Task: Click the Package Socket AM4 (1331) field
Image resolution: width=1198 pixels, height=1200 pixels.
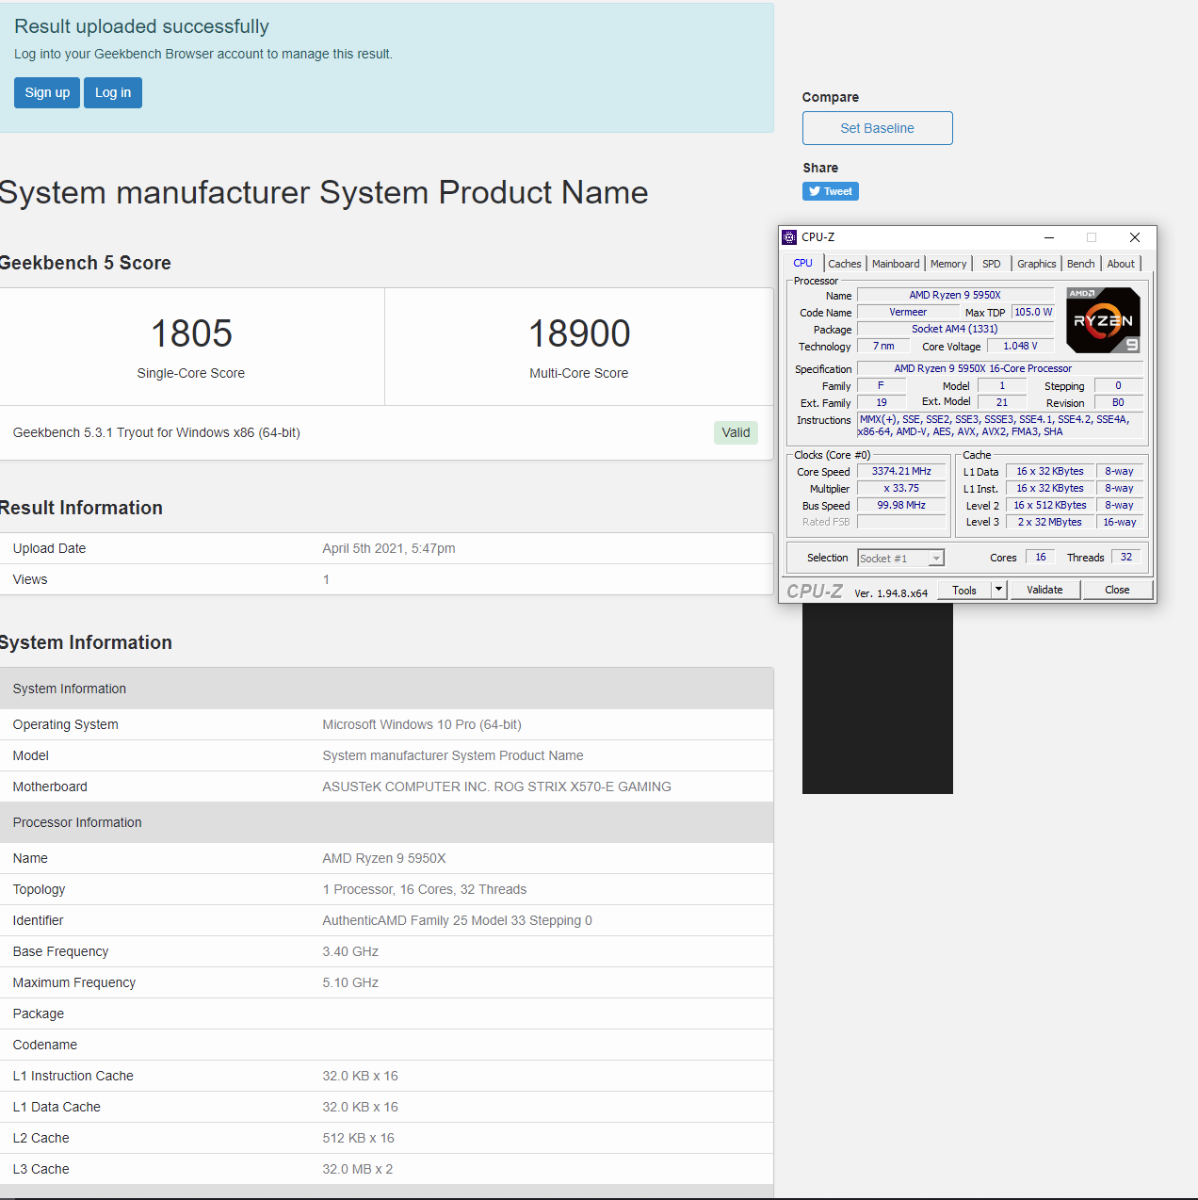Action: (x=955, y=329)
